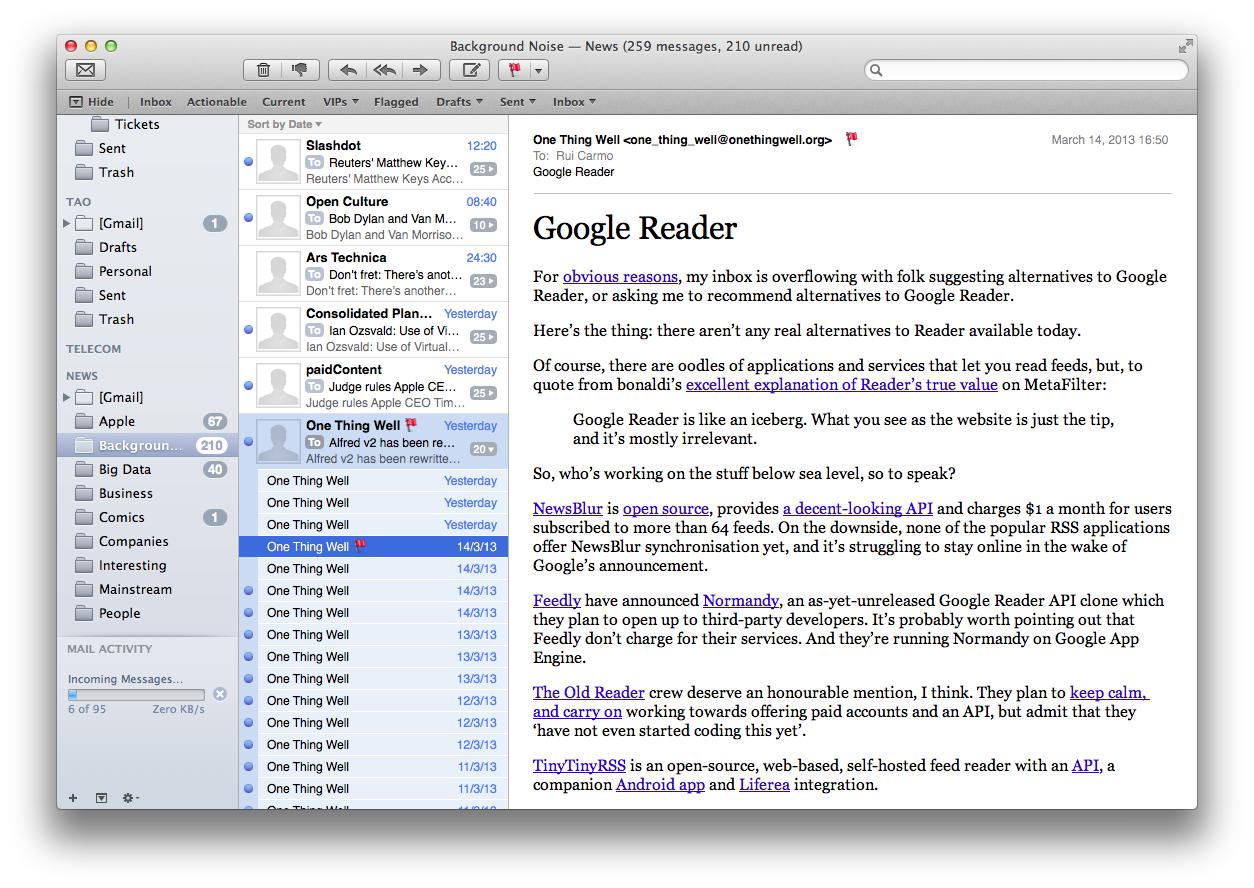The height and width of the screenshot is (888, 1254).
Task: Select the Tickets folder
Action: [x=137, y=124]
